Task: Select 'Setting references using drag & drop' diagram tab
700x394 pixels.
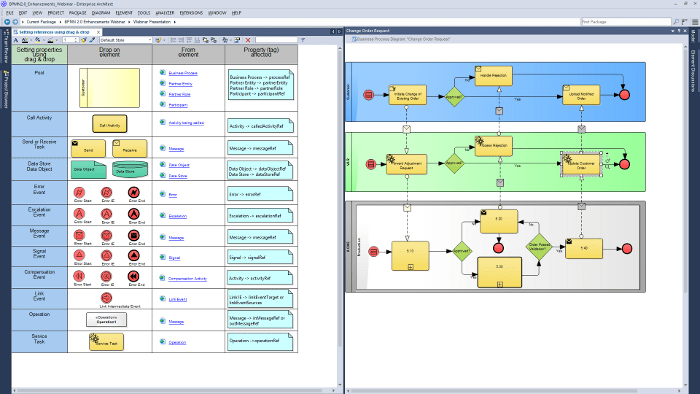Action: 54,32
